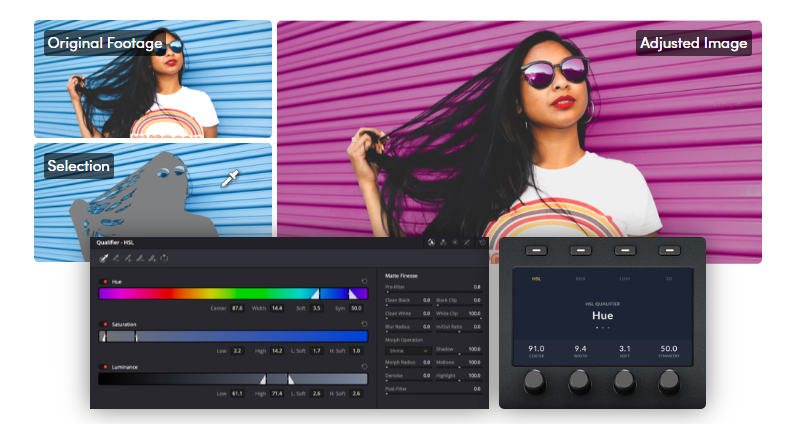Viewport: 788px width, 424px height.
Task: Click the Highlight value 100.0
Action: 474,375
